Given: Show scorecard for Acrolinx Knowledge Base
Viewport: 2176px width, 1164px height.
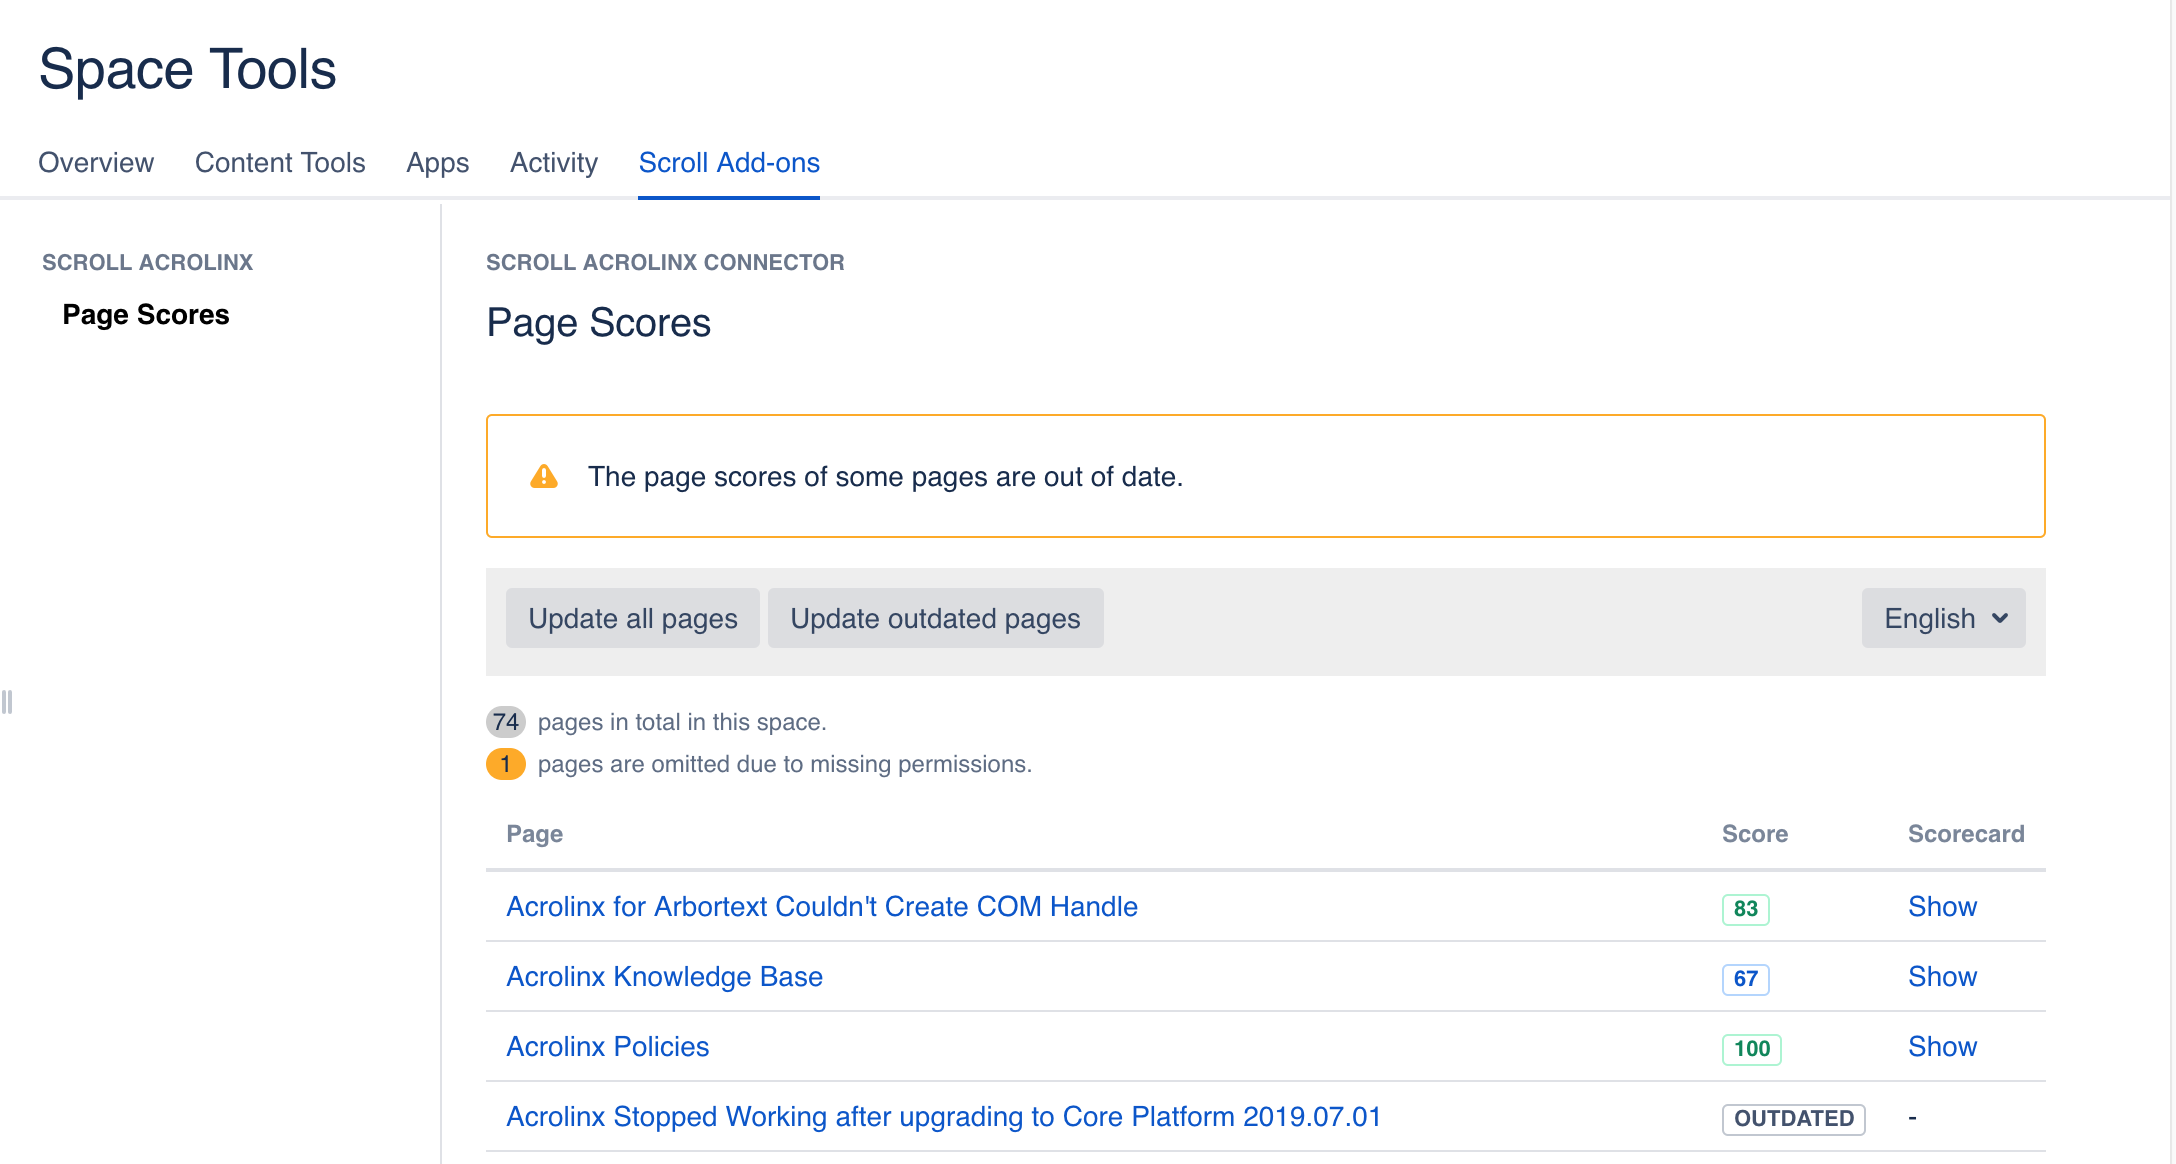Looking at the screenshot, I should (x=1942, y=976).
